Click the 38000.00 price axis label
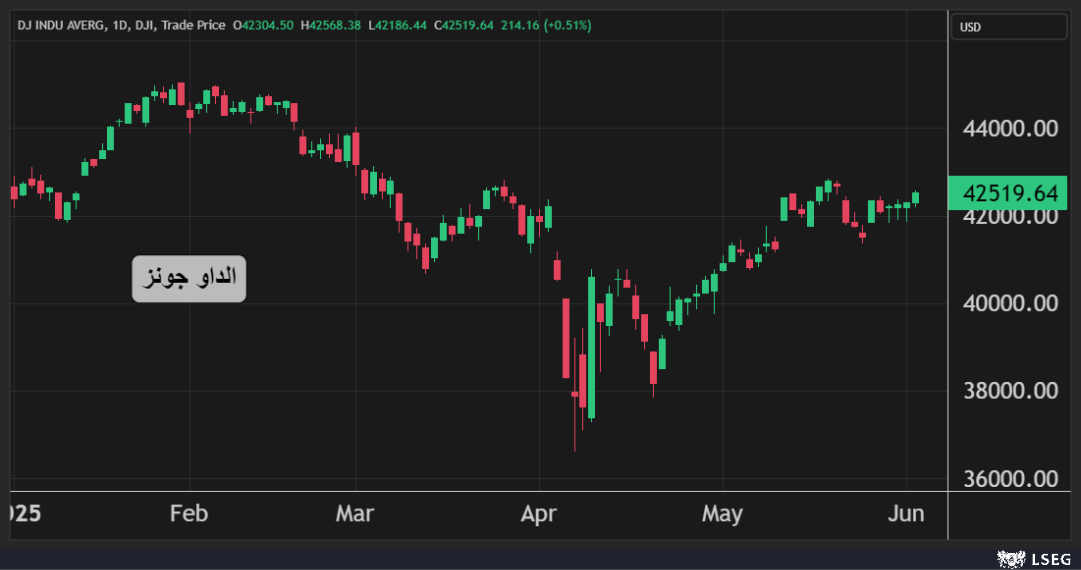 pos(1010,391)
